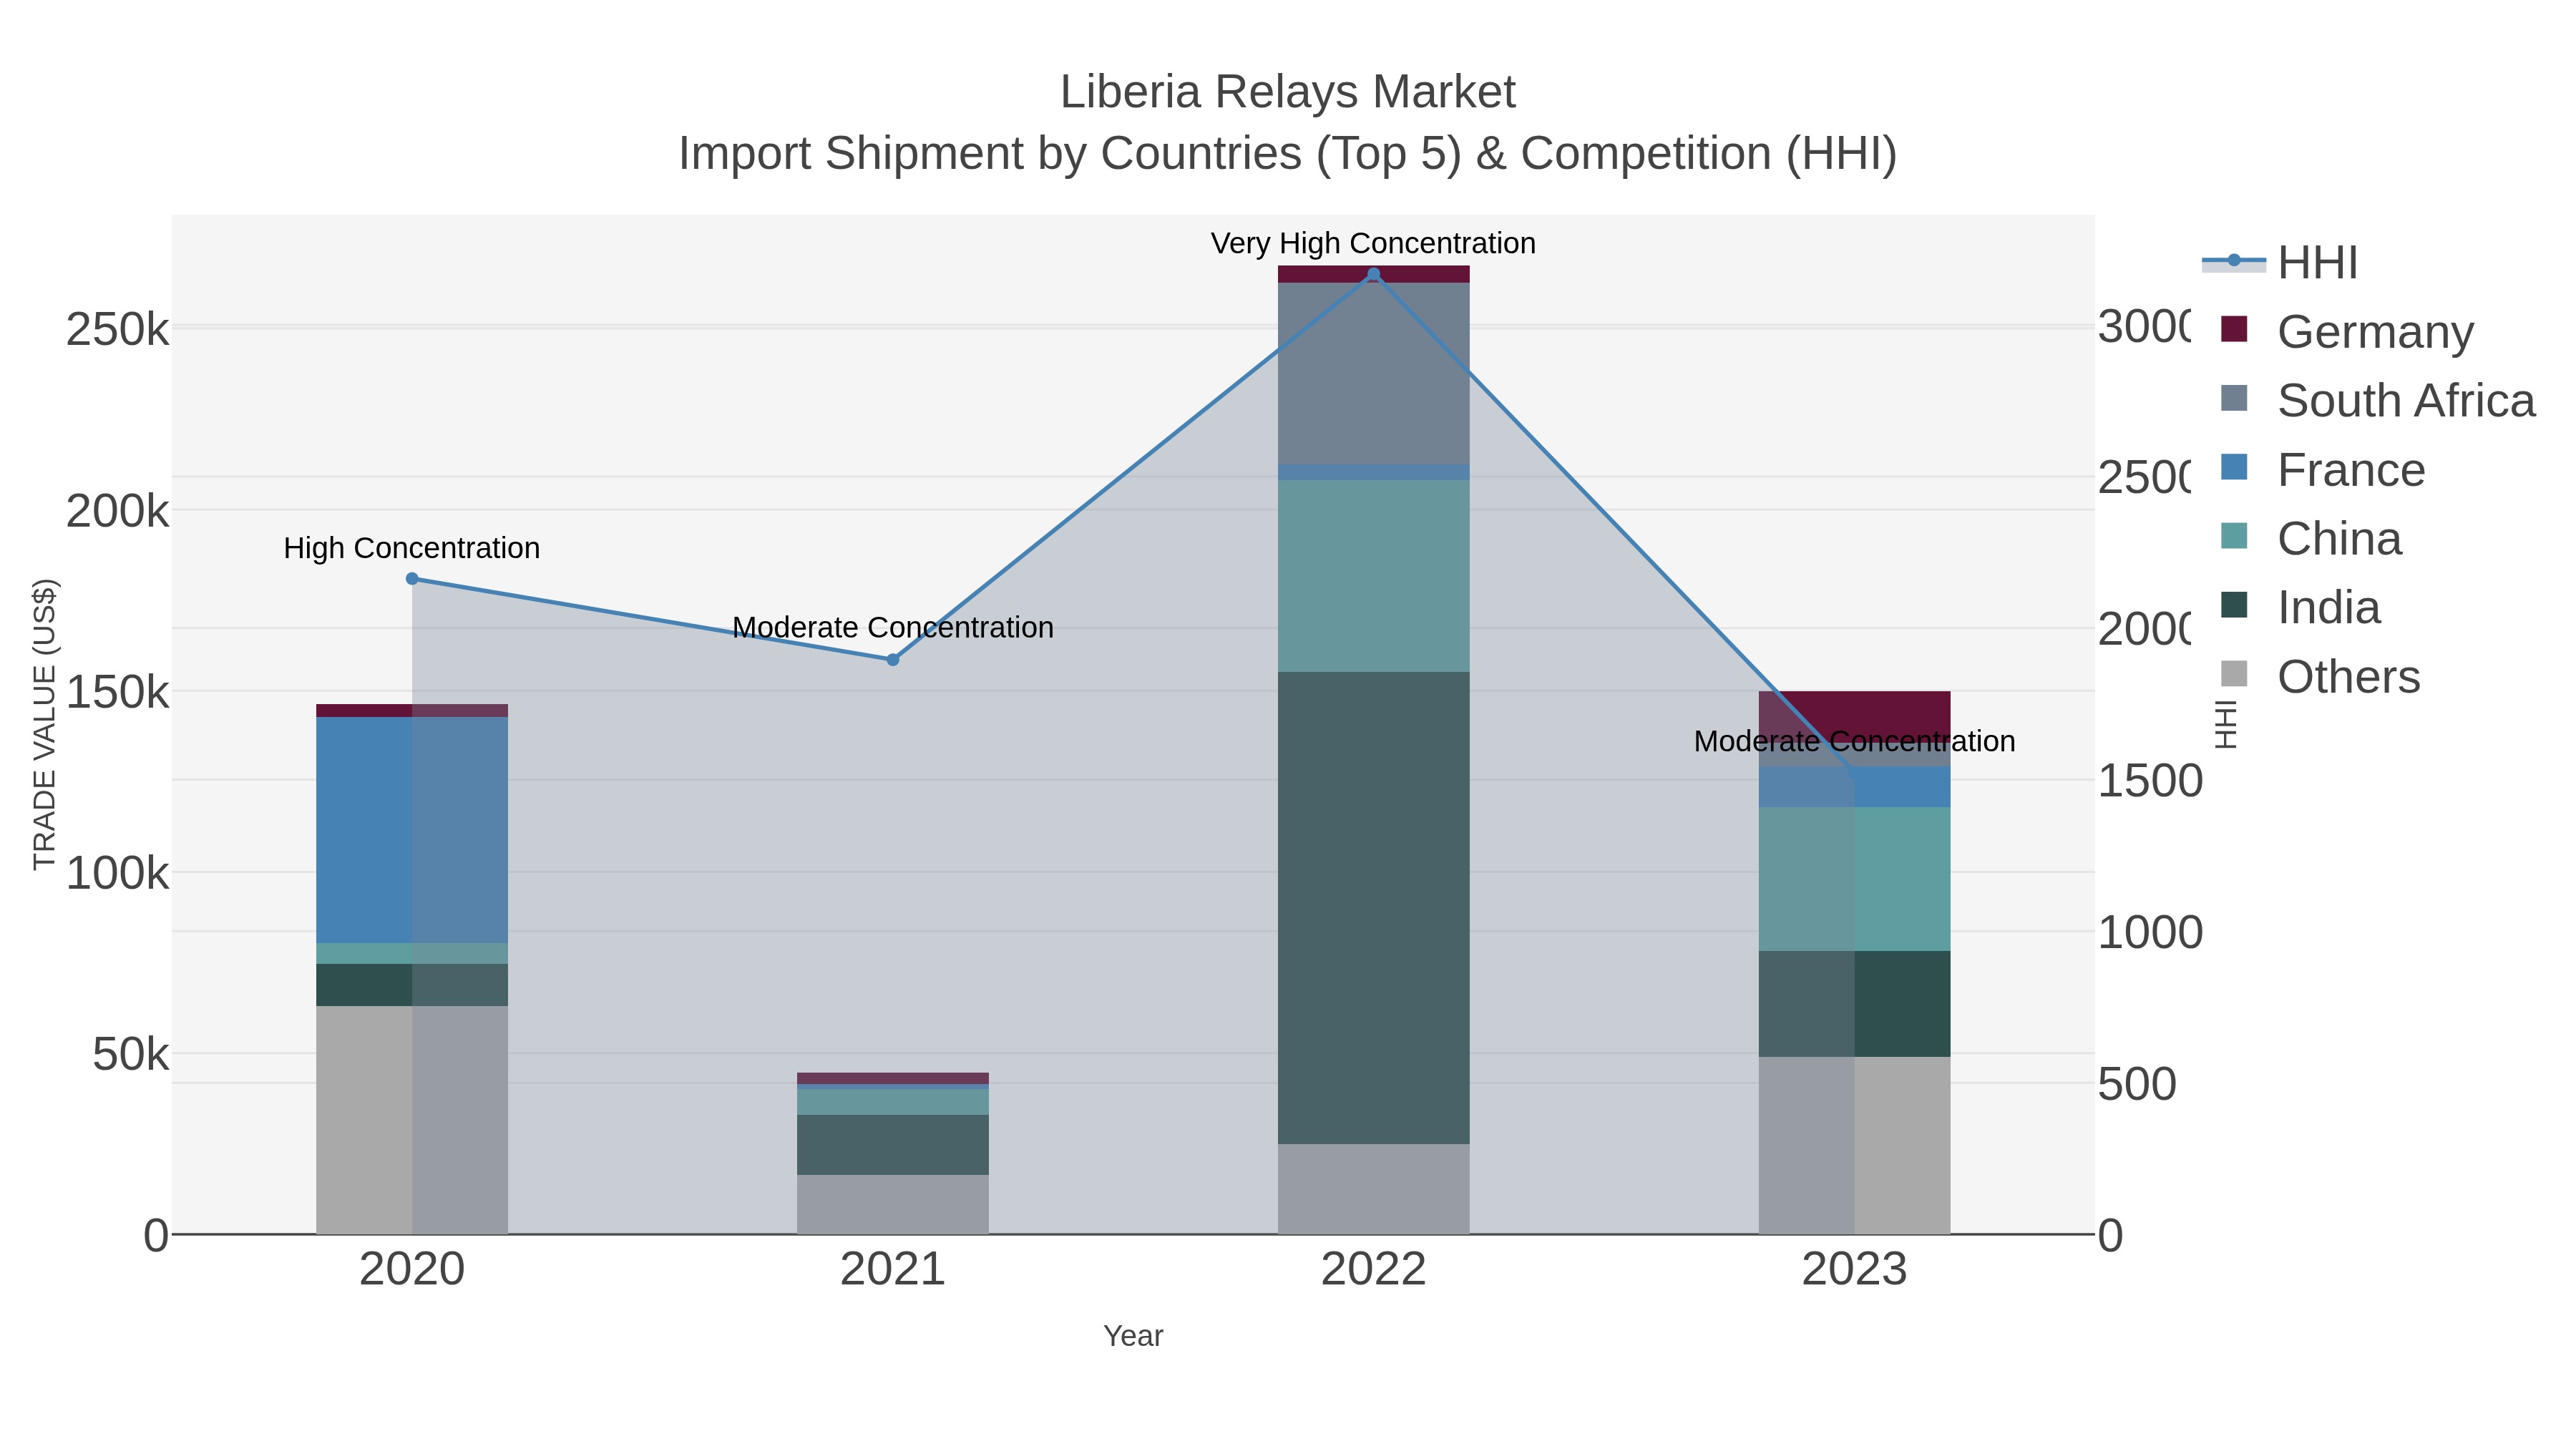Click the 'Very High Concentration' annotation
This screenshot has height=1449, width=2576.
coord(1373,243)
